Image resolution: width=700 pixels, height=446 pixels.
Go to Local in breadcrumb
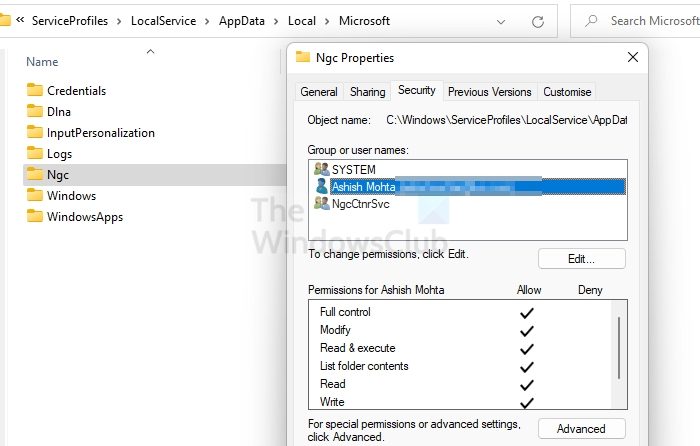[302, 21]
